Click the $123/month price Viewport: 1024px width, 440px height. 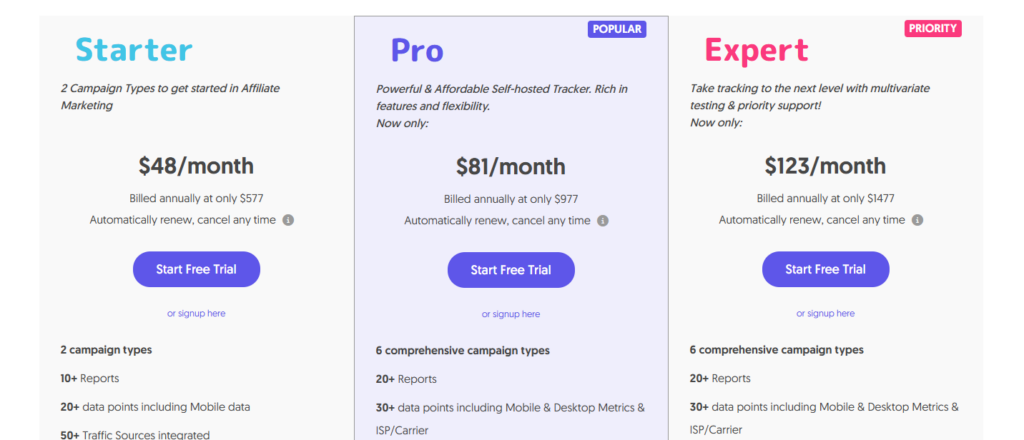pos(825,166)
